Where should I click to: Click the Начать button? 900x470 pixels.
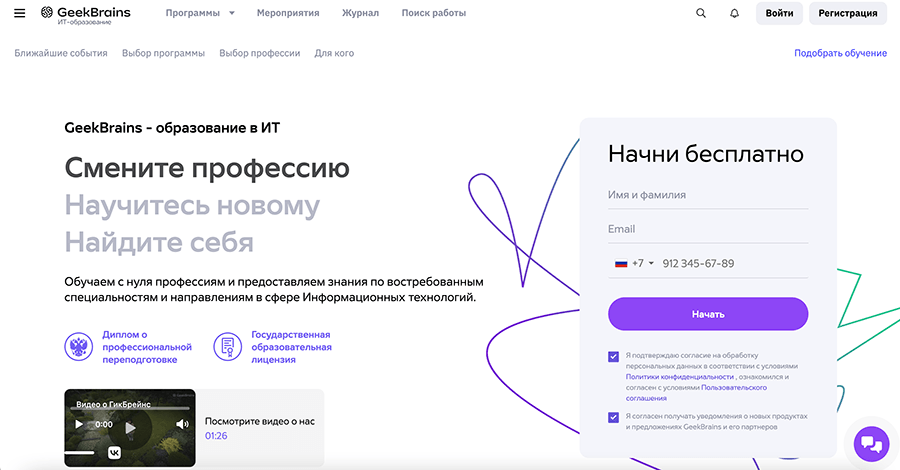(x=708, y=314)
